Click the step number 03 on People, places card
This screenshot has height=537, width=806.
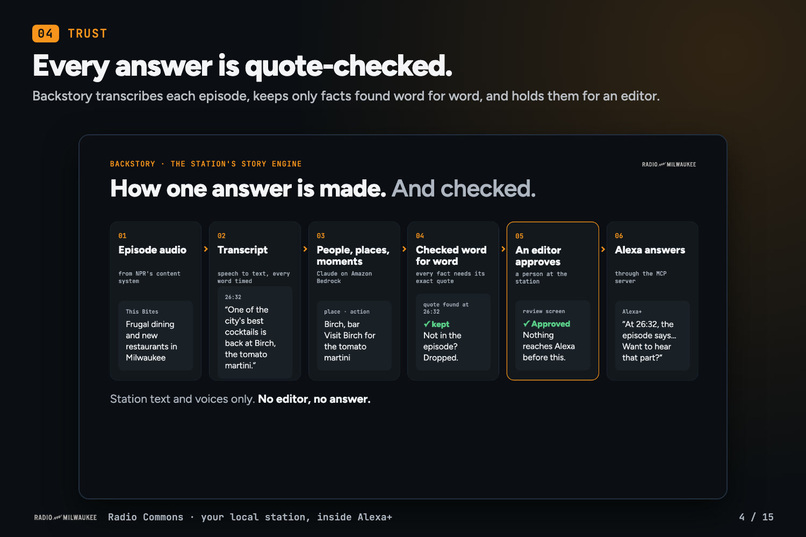(321, 236)
